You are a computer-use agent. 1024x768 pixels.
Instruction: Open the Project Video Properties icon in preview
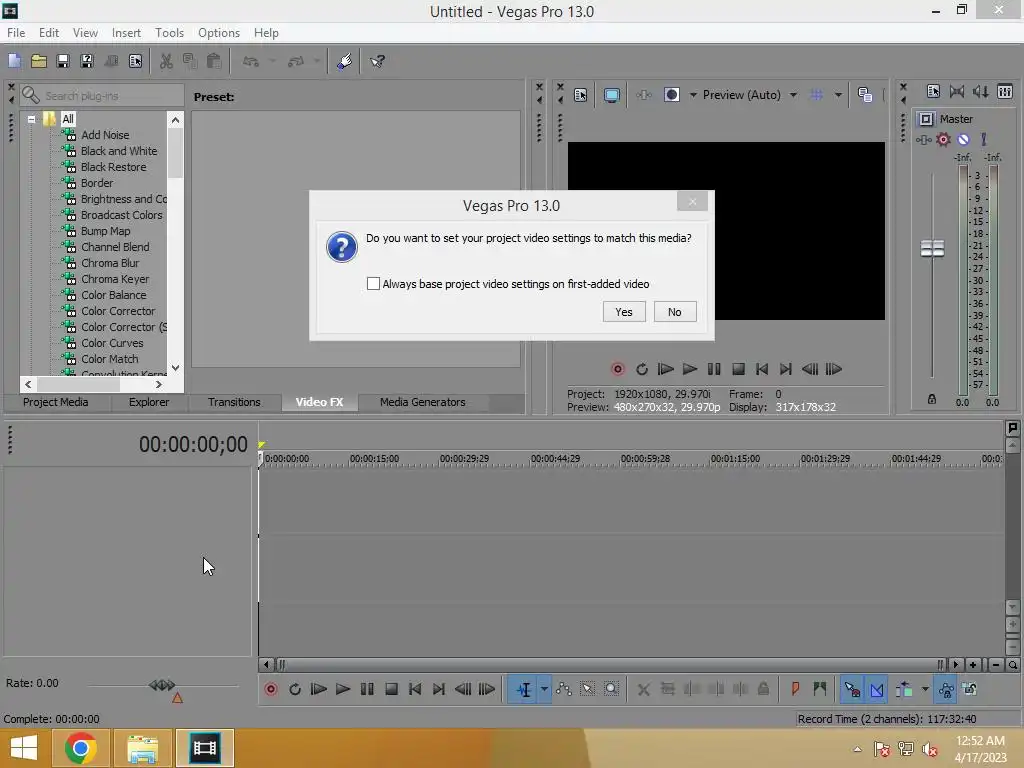[581, 95]
